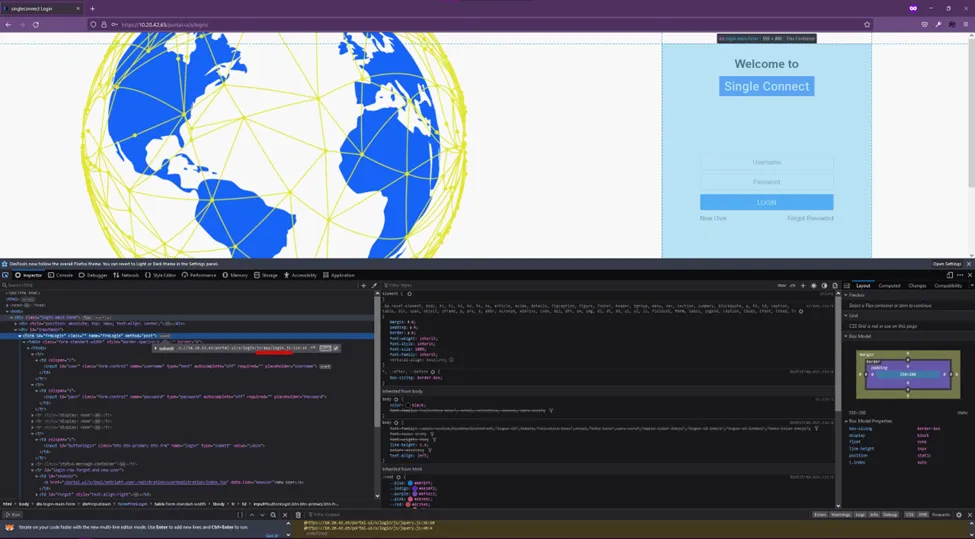The image size is (975, 539).
Task: Activate the eyedropper color picker icon
Action: click(374, 285)
